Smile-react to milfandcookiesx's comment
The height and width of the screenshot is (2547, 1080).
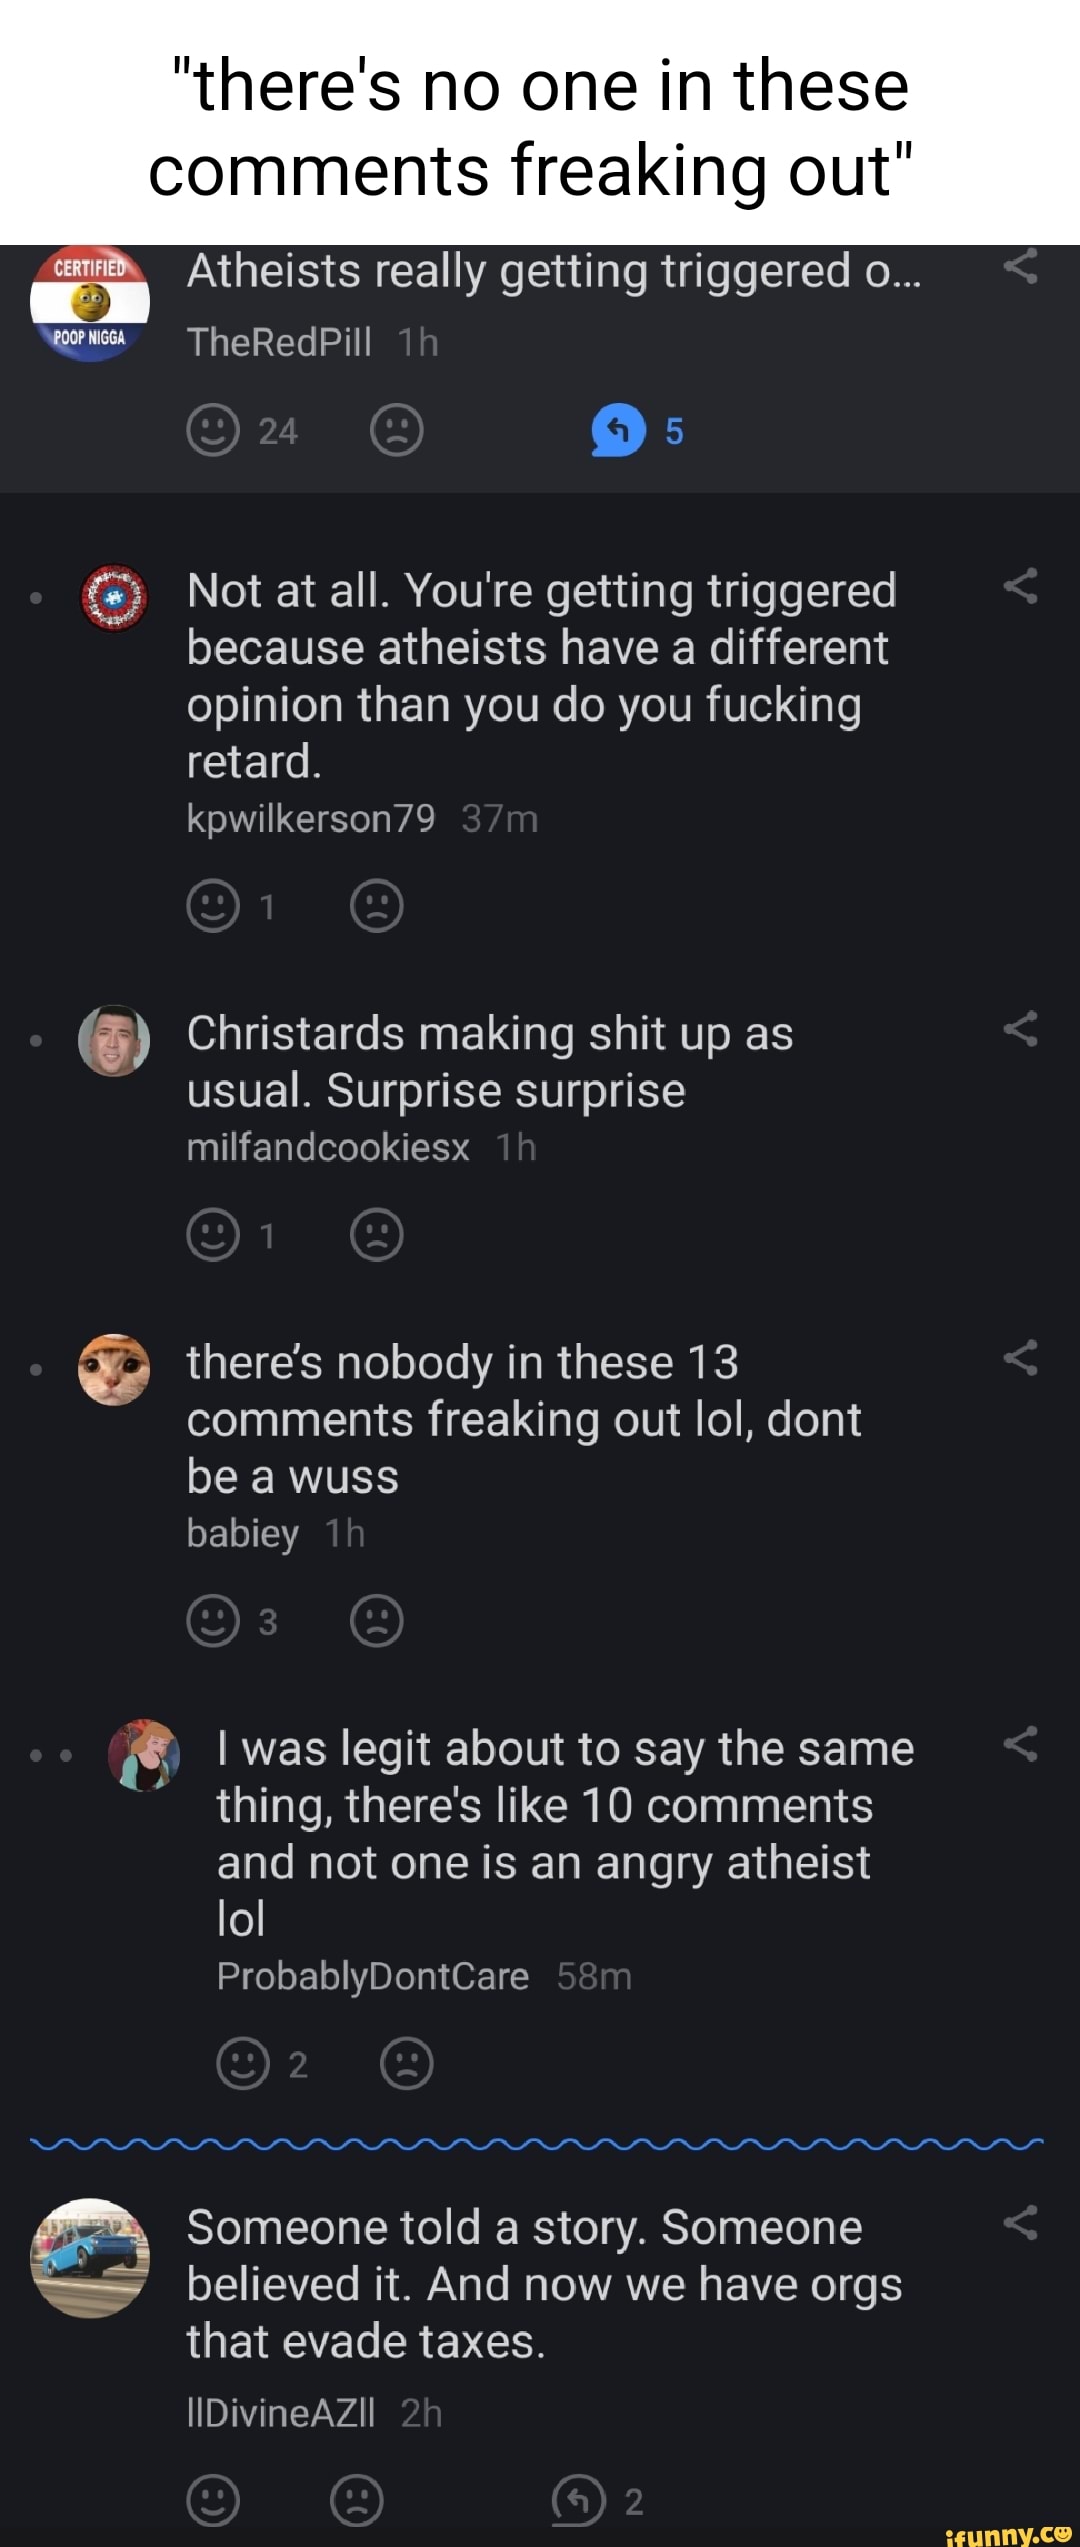coord(213,1235)
